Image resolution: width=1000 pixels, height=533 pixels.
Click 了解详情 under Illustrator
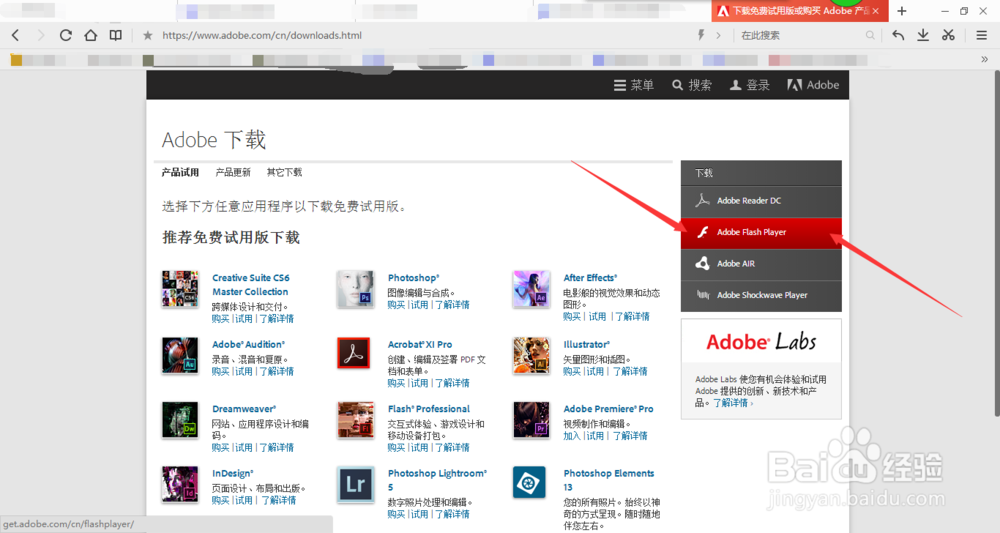[x=630, y=371]
